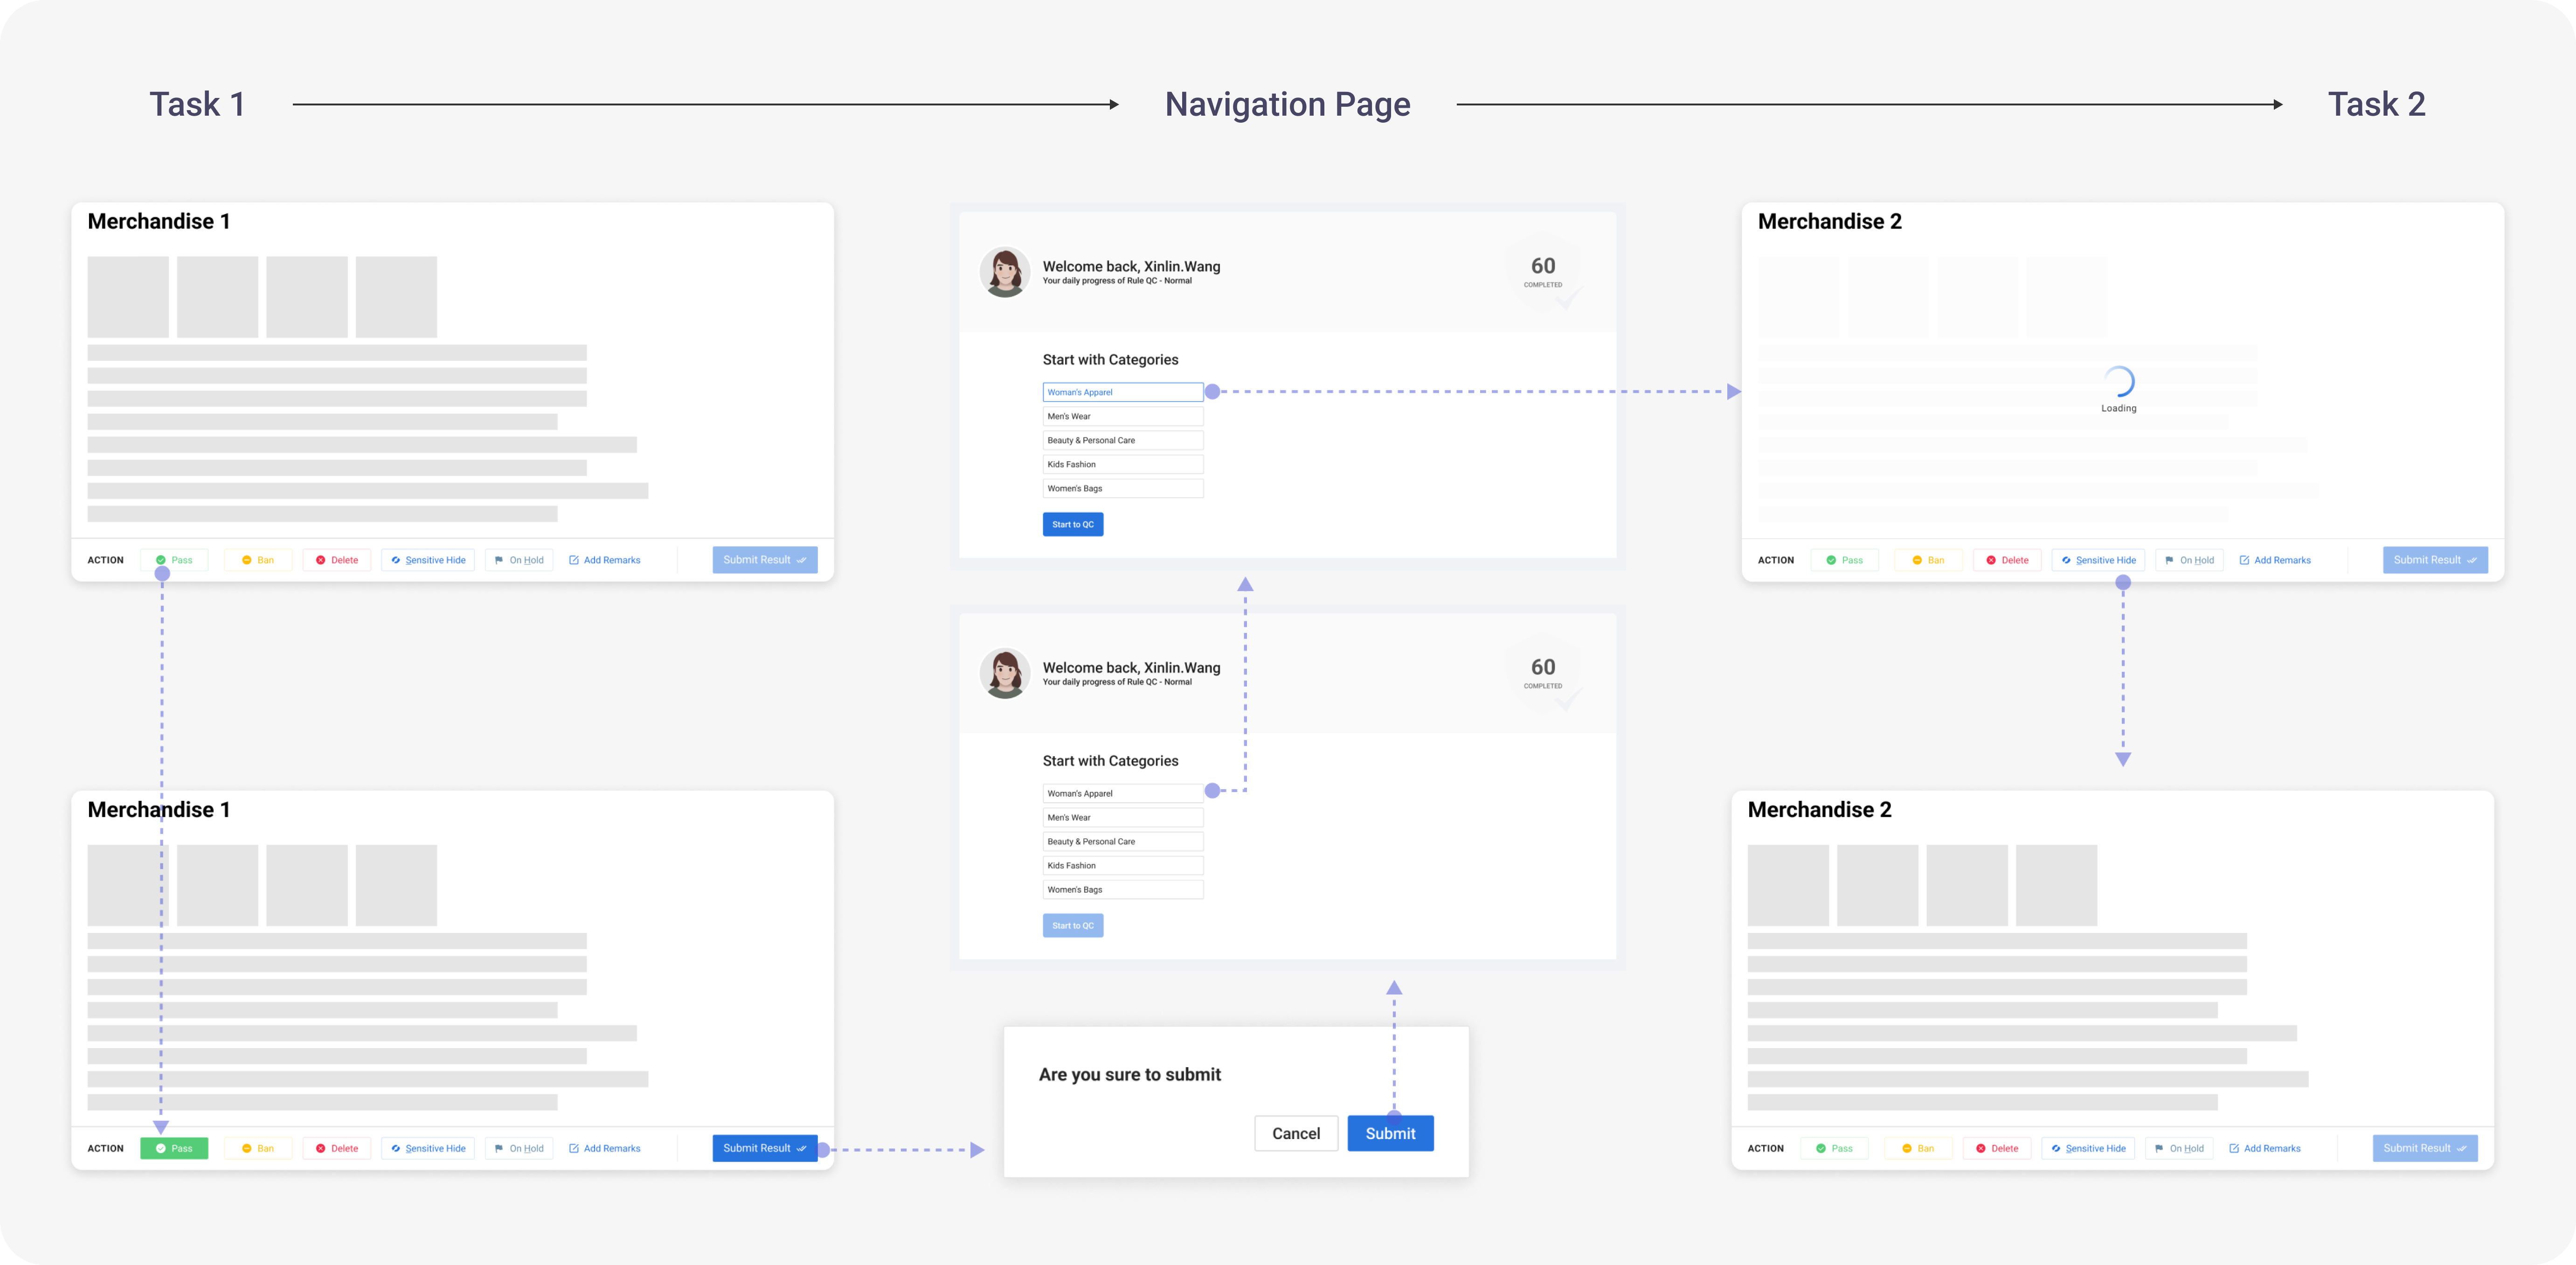The width and height of the screenshot is (2576, 1265).
Task: Click user avatar in upper navigation page
Action: coord(1005,272)
